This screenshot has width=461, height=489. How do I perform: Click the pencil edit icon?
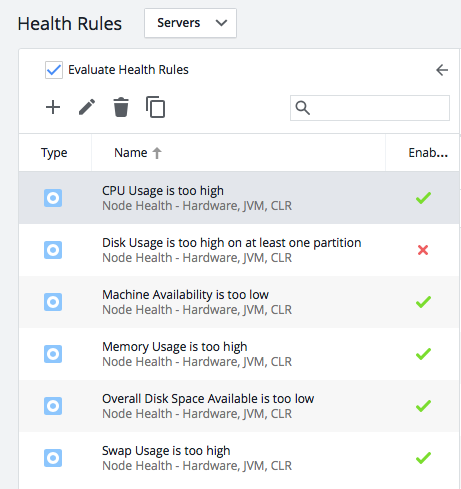(x=87, y=107)
